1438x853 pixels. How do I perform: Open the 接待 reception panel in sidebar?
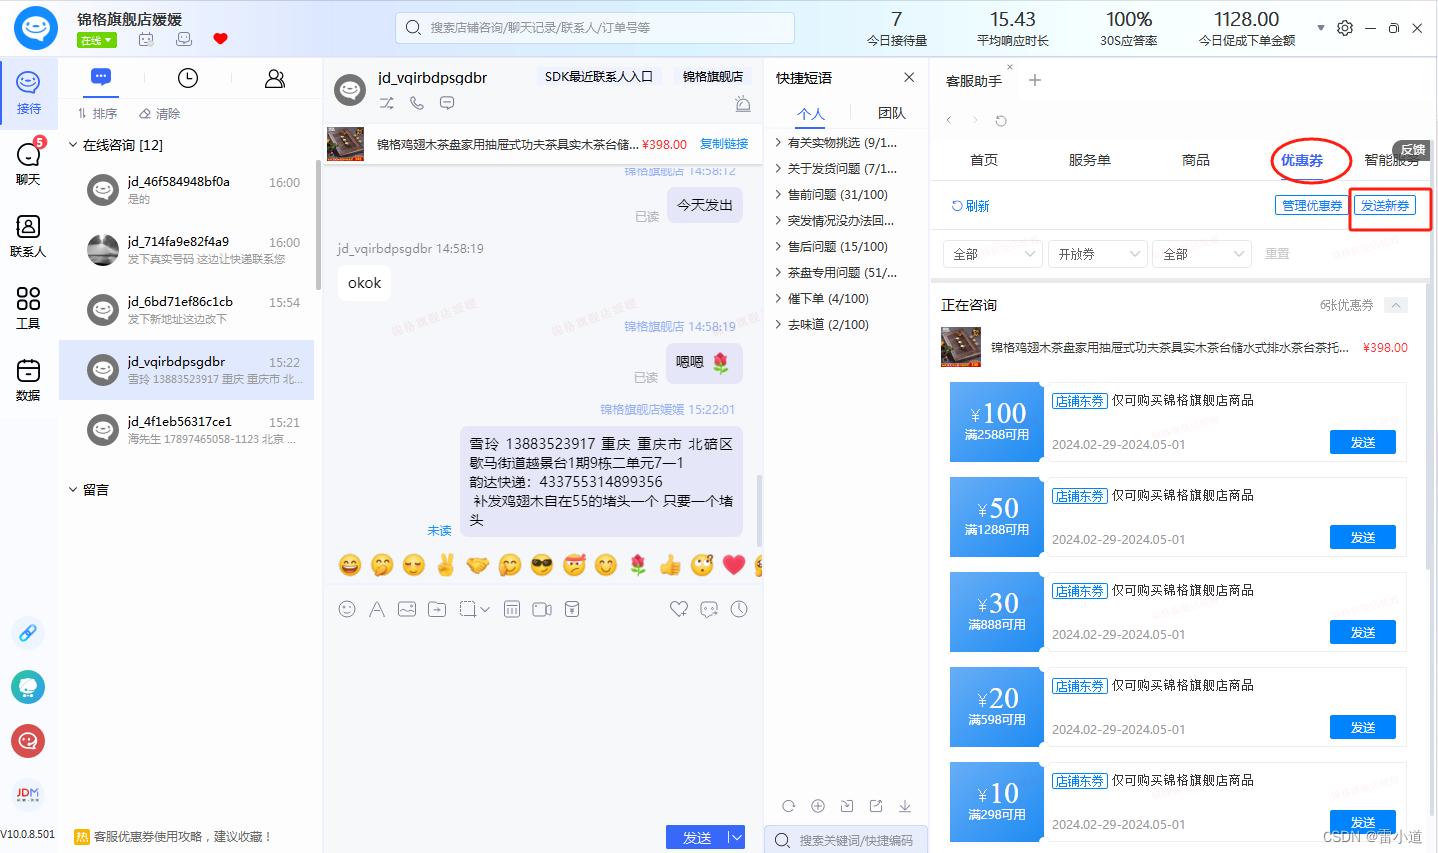[28, 93]
